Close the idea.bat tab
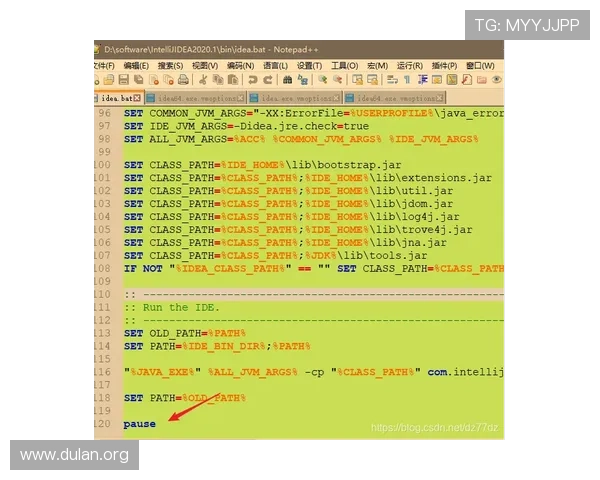The width and height of the screenshot is (600, 480). pos(137,98)
